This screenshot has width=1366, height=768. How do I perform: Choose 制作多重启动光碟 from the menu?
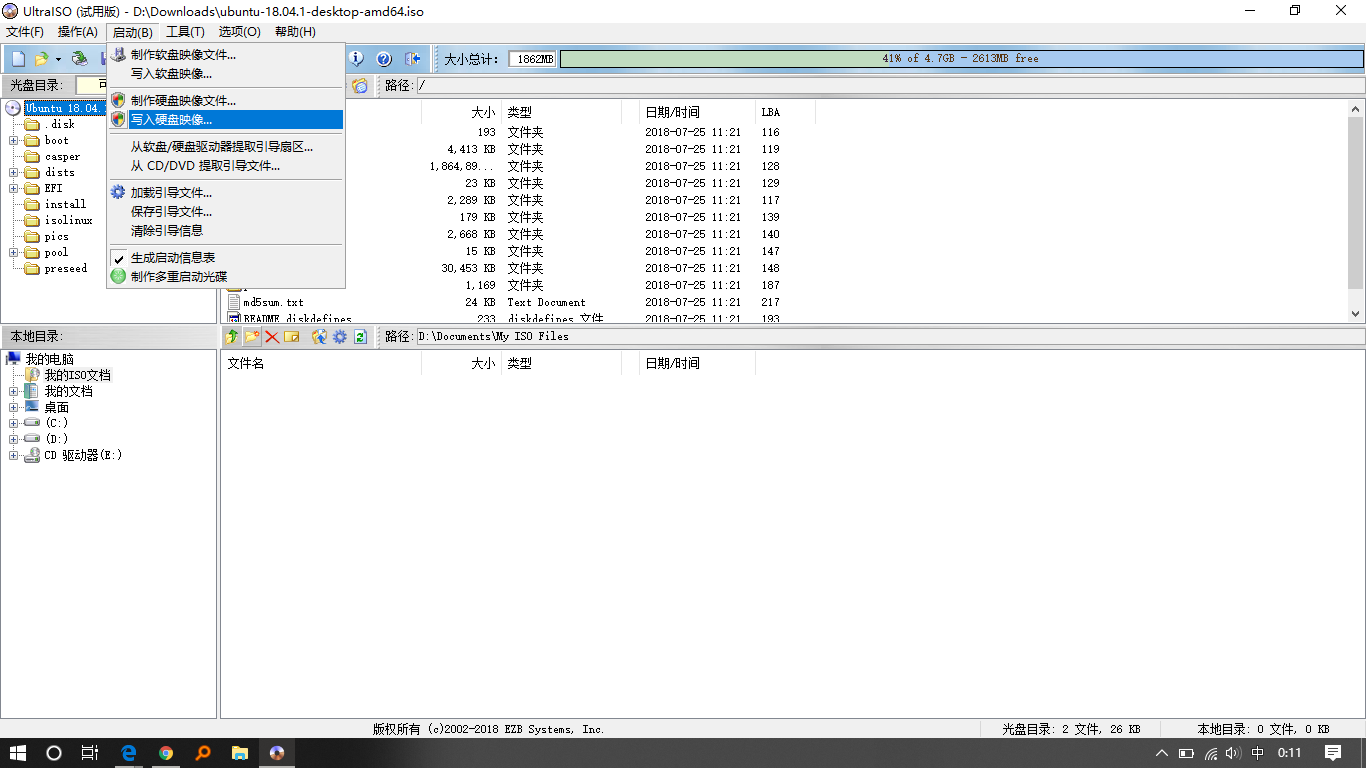pos(226,277)
